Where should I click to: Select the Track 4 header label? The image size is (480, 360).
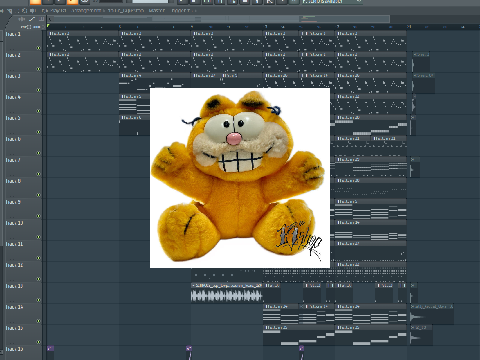[13, 97]
